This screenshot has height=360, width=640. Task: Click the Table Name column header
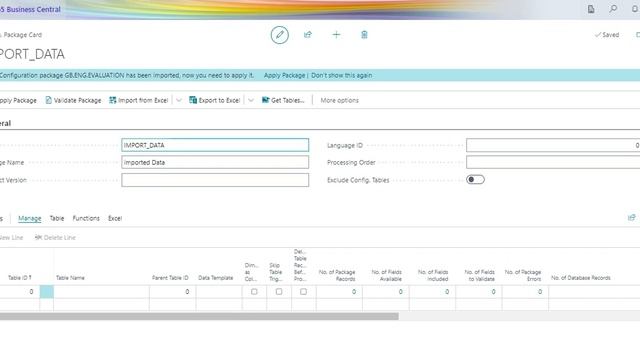pos(70,278)
